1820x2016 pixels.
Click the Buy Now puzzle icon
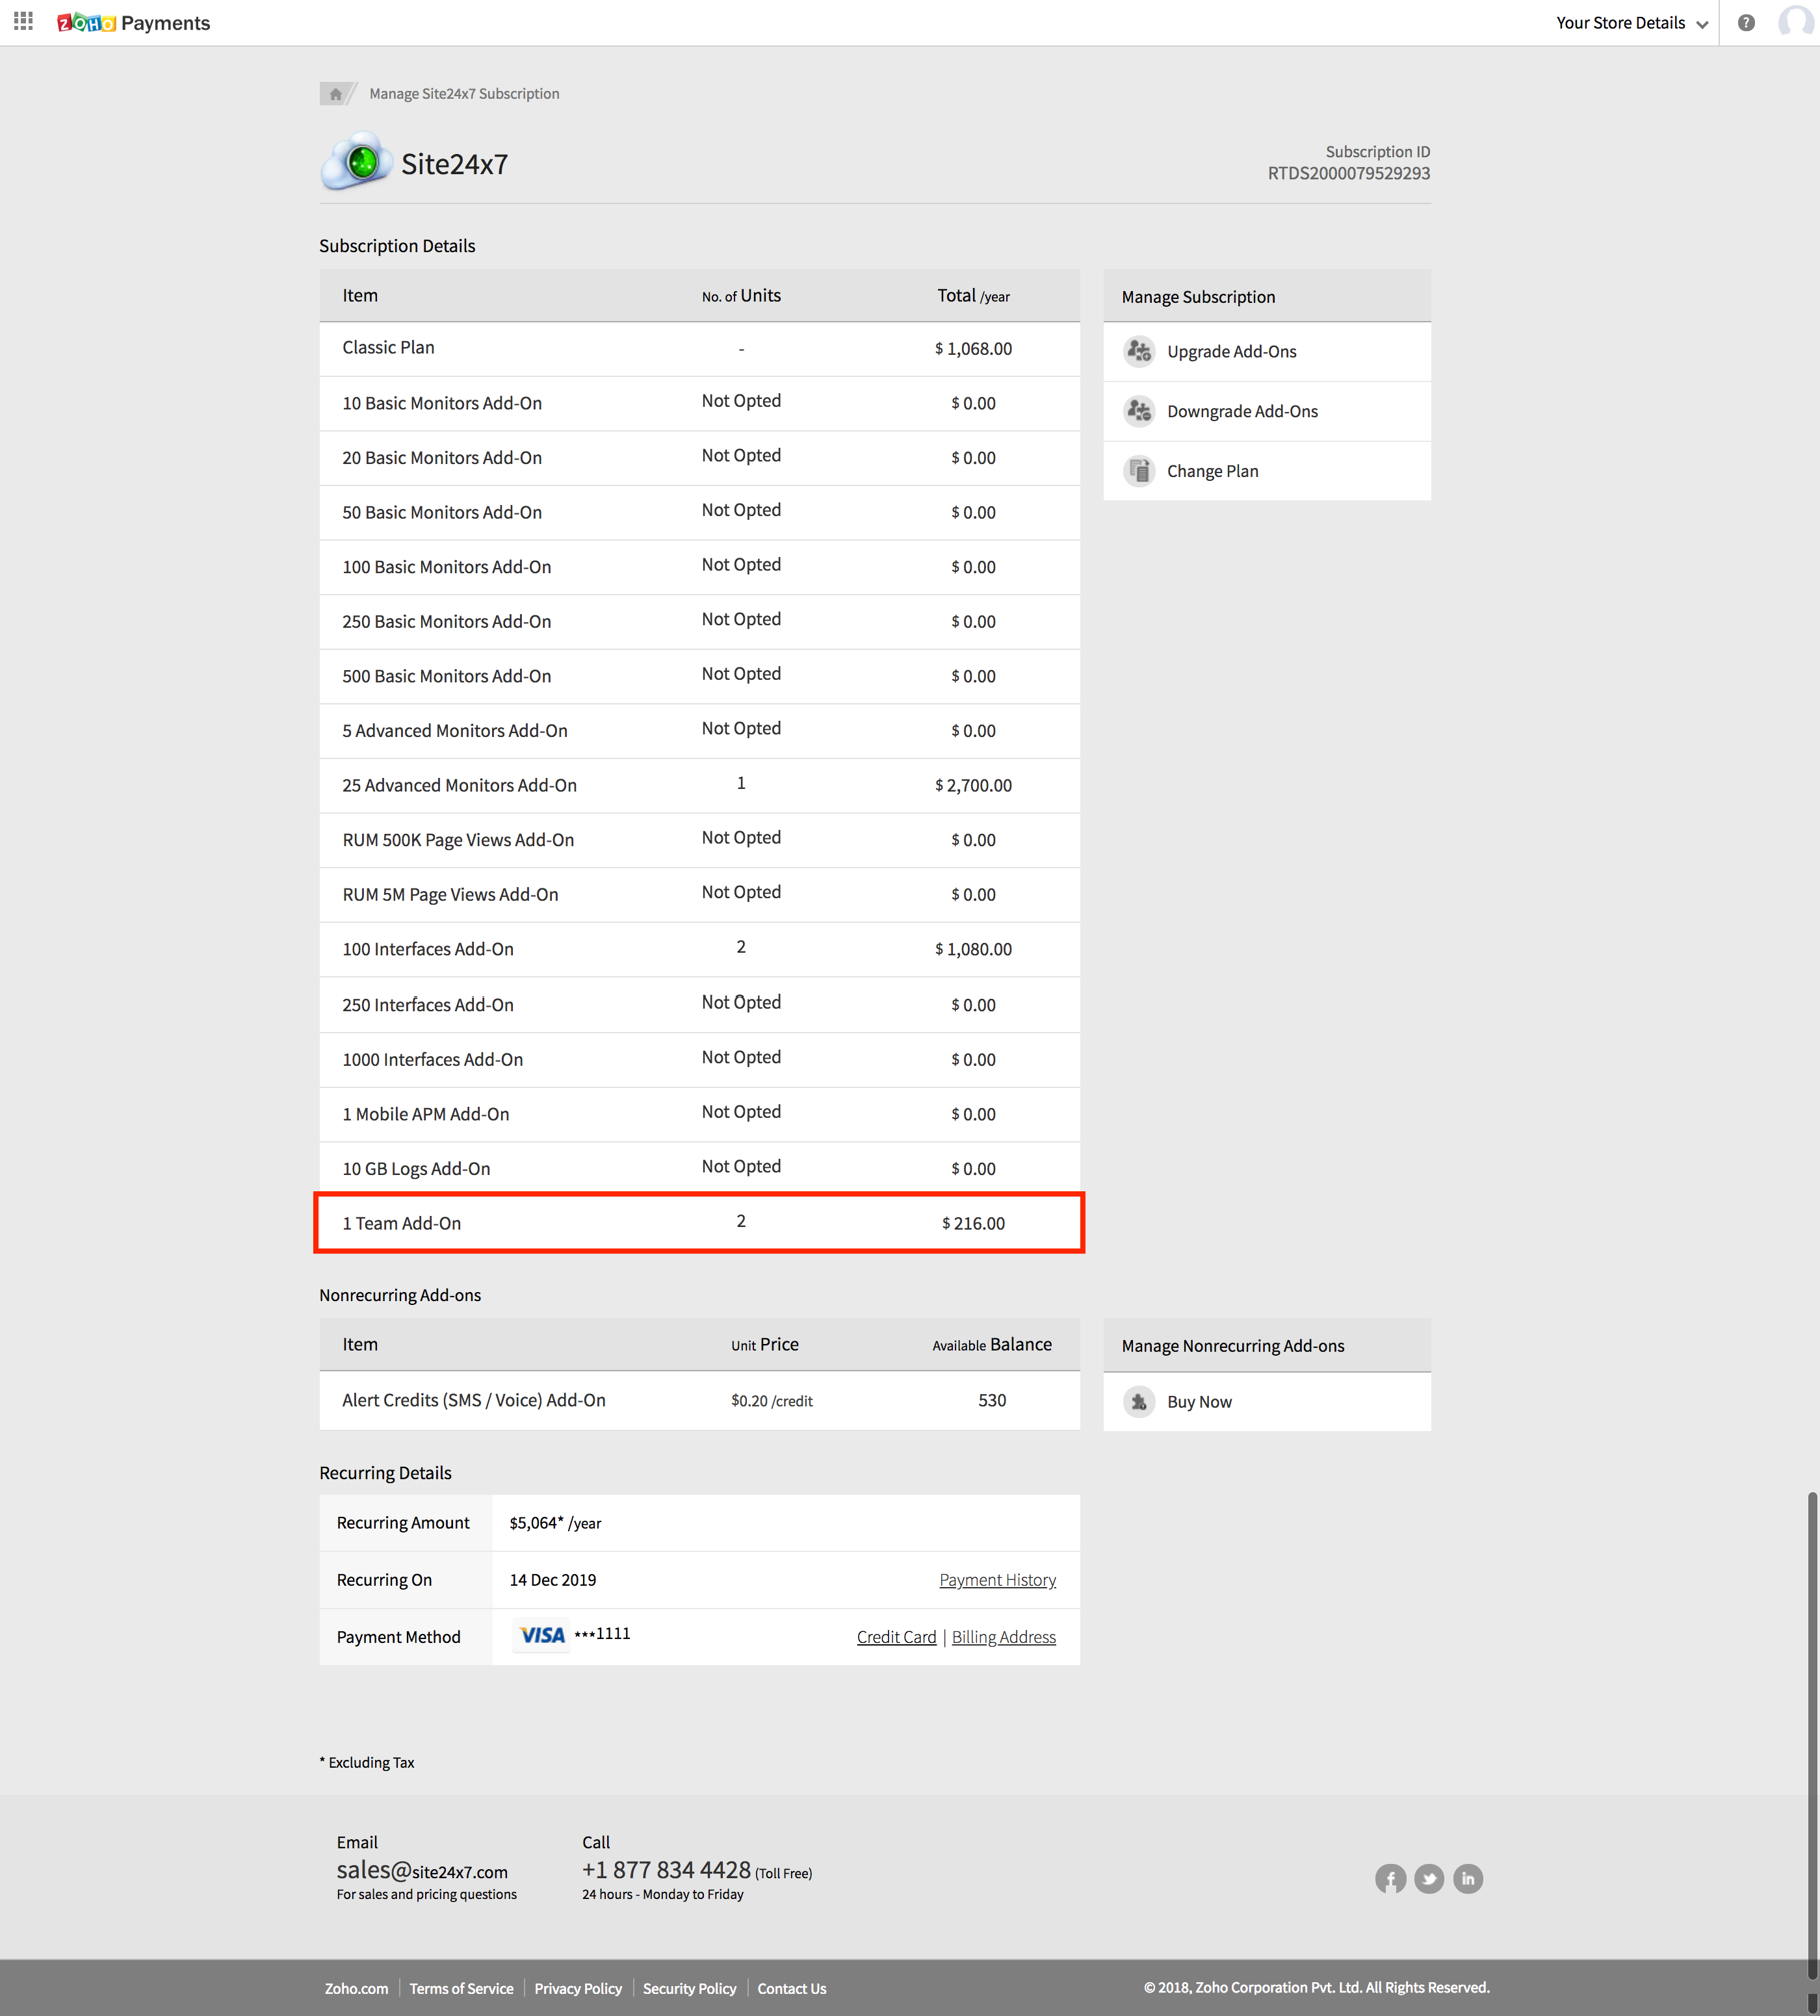[1139, 1402]
